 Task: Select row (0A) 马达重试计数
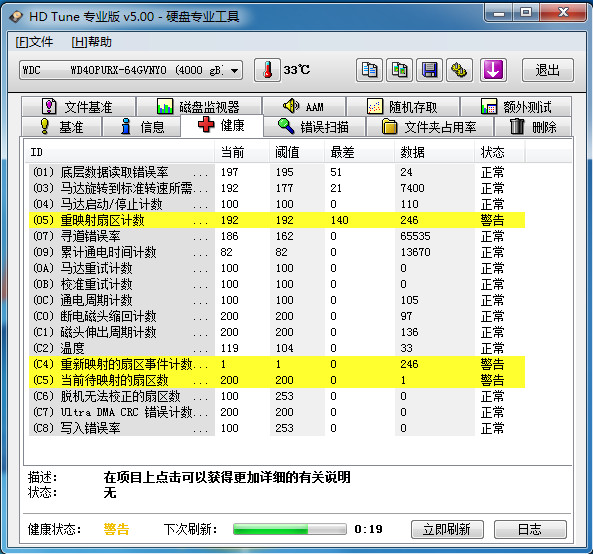[x=277, y=268]
